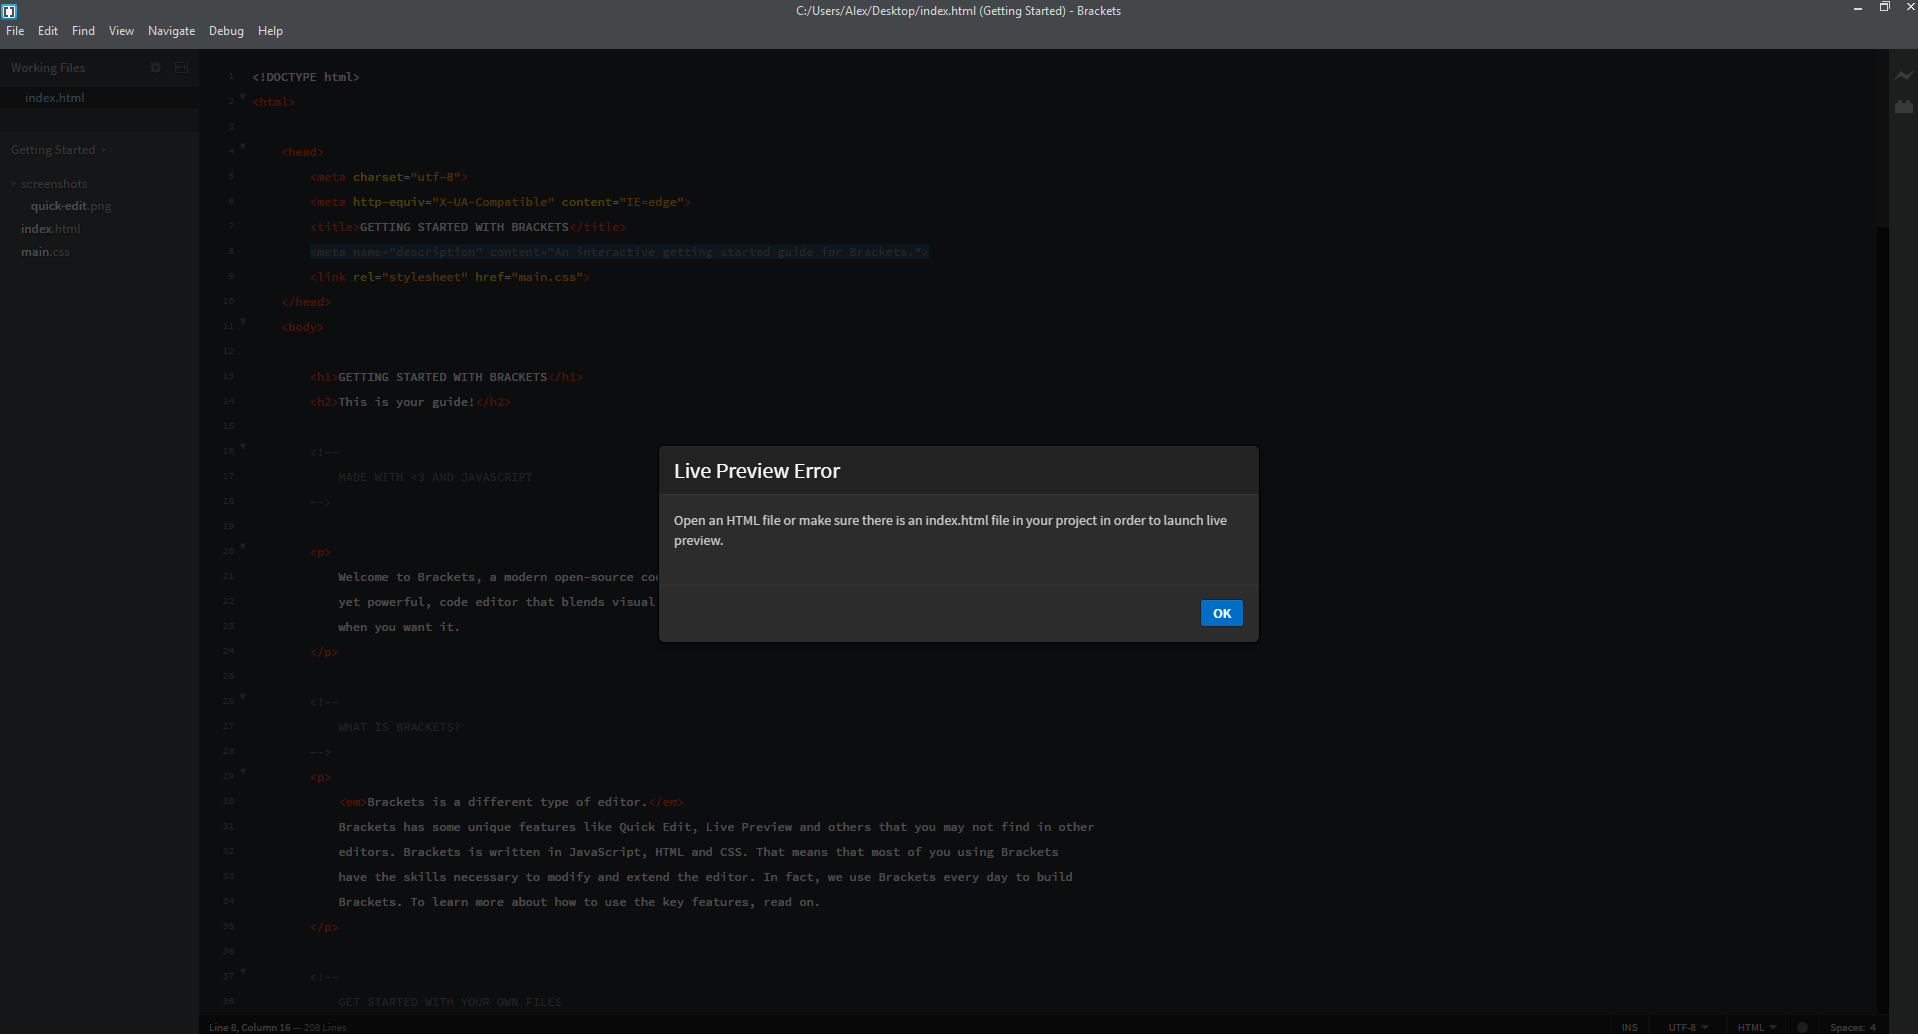Image resolution: width=1918 pixels, height=1034 pixels.
Task: Open the Debug menu
Action: pos(226,31)
